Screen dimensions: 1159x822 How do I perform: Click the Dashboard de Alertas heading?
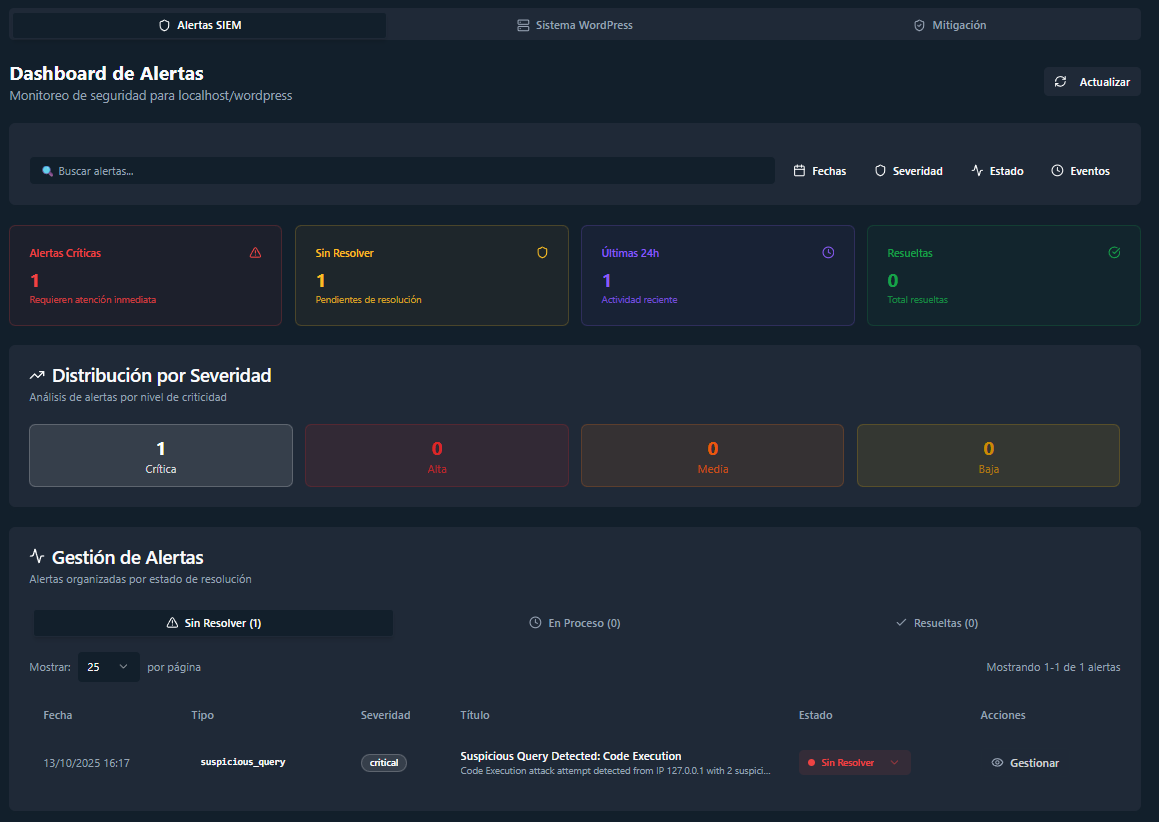106,73
